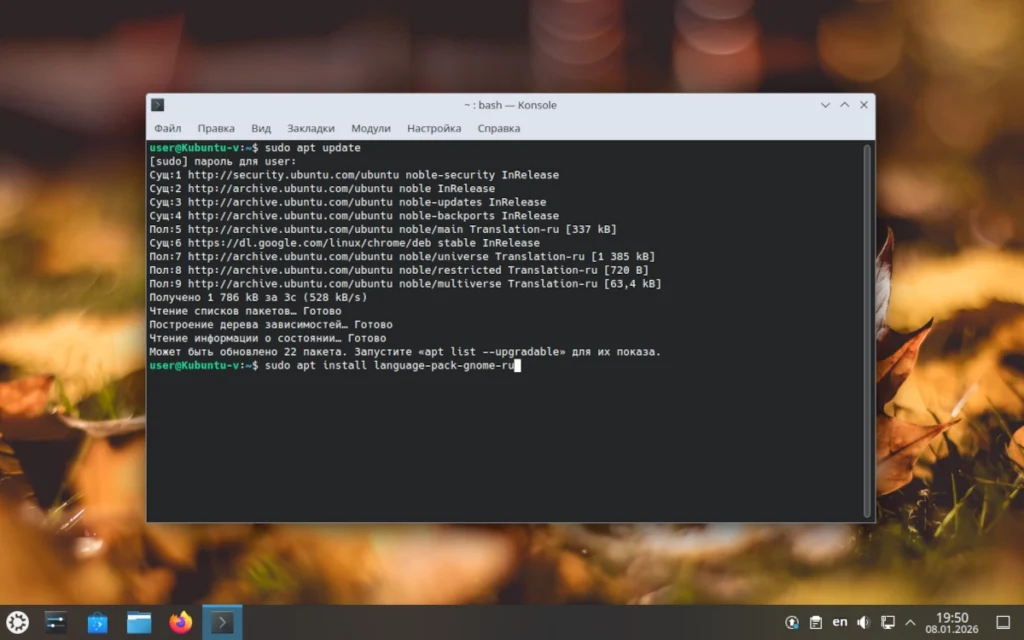
Task: Close the Konsole window
Action: point(864,104)
